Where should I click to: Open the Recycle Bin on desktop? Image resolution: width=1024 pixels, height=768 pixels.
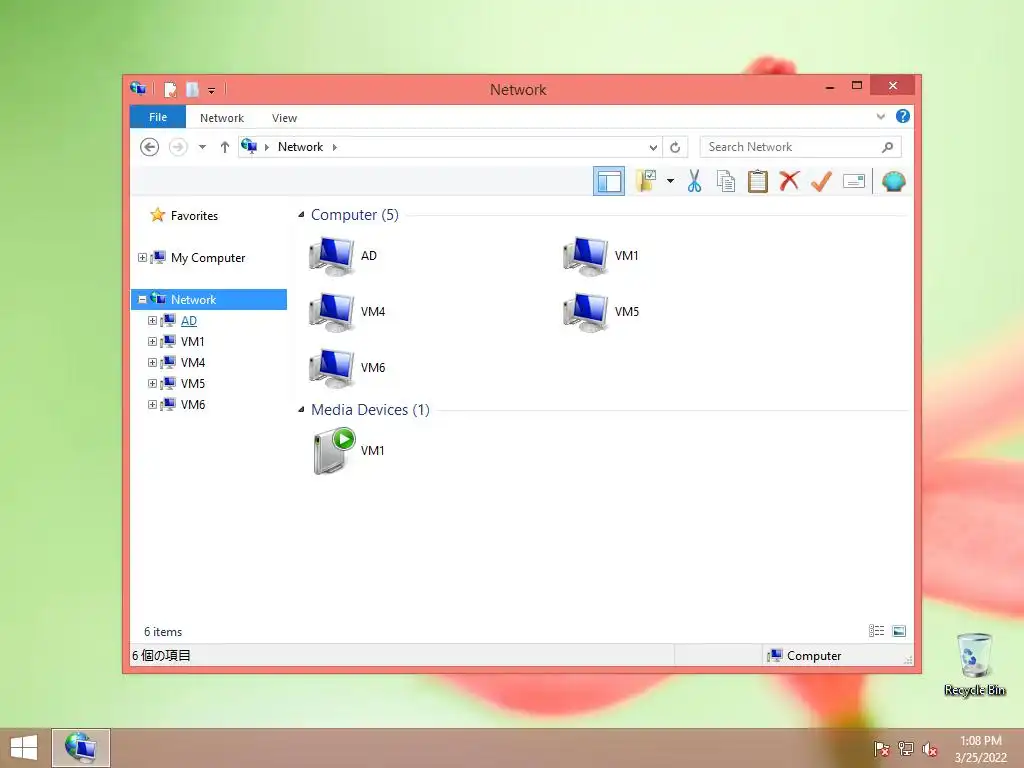click(974, 665)
